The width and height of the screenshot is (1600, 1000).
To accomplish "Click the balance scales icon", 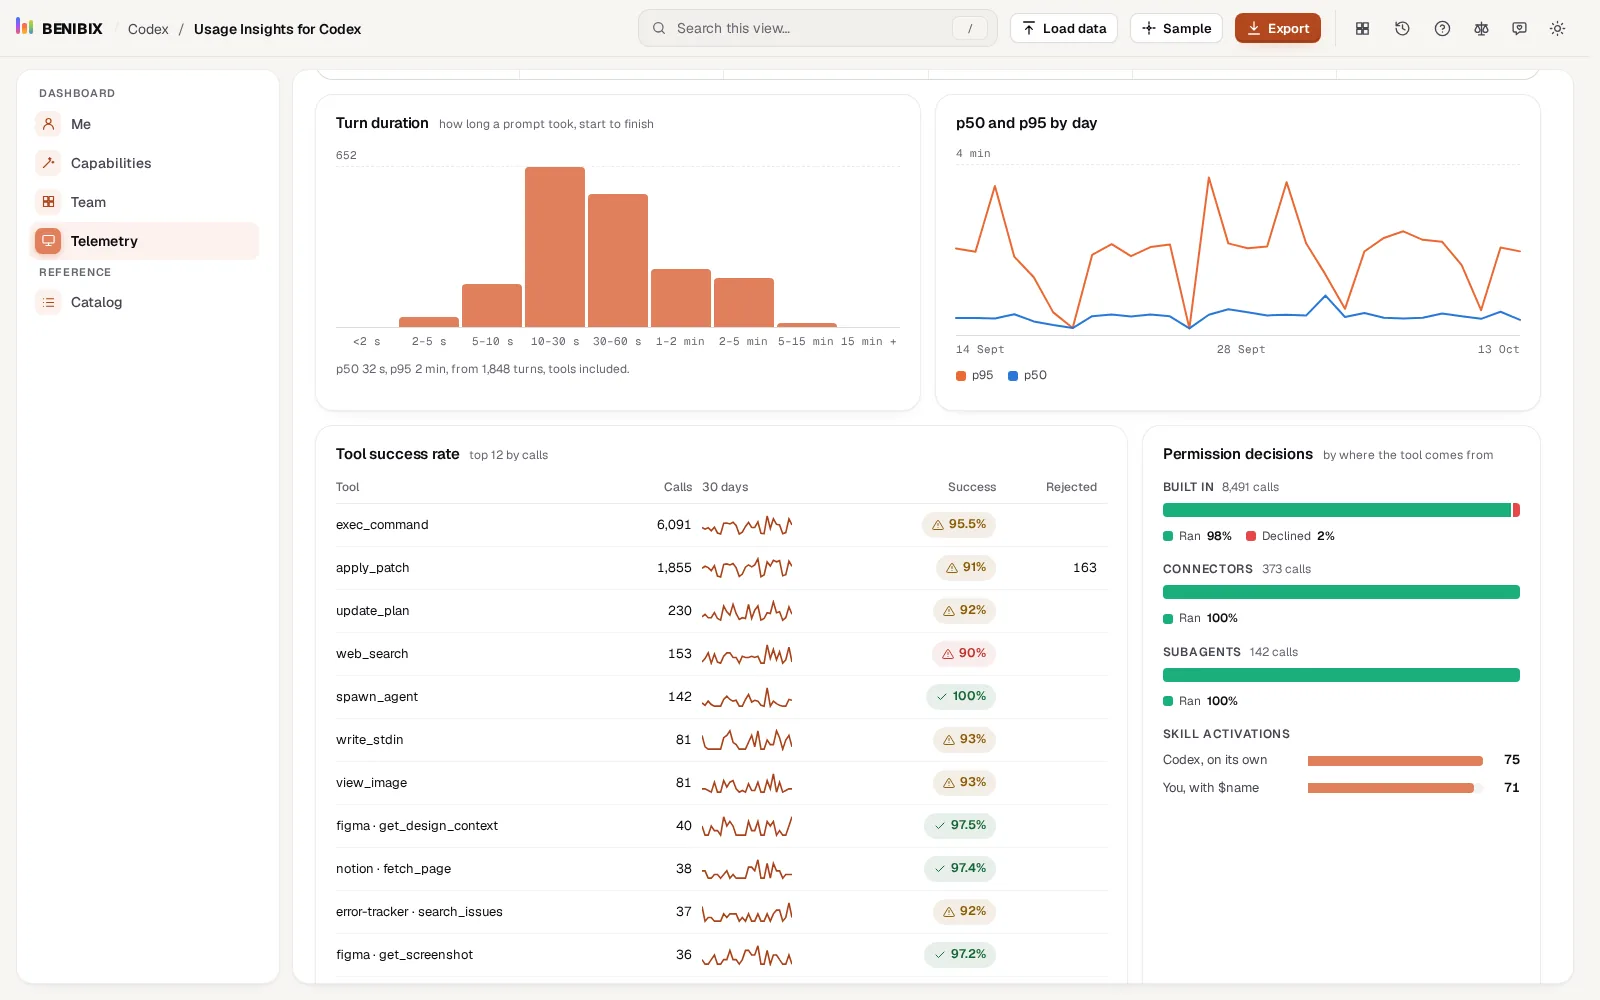I will pyautogui.click(x=1481, y=29).
